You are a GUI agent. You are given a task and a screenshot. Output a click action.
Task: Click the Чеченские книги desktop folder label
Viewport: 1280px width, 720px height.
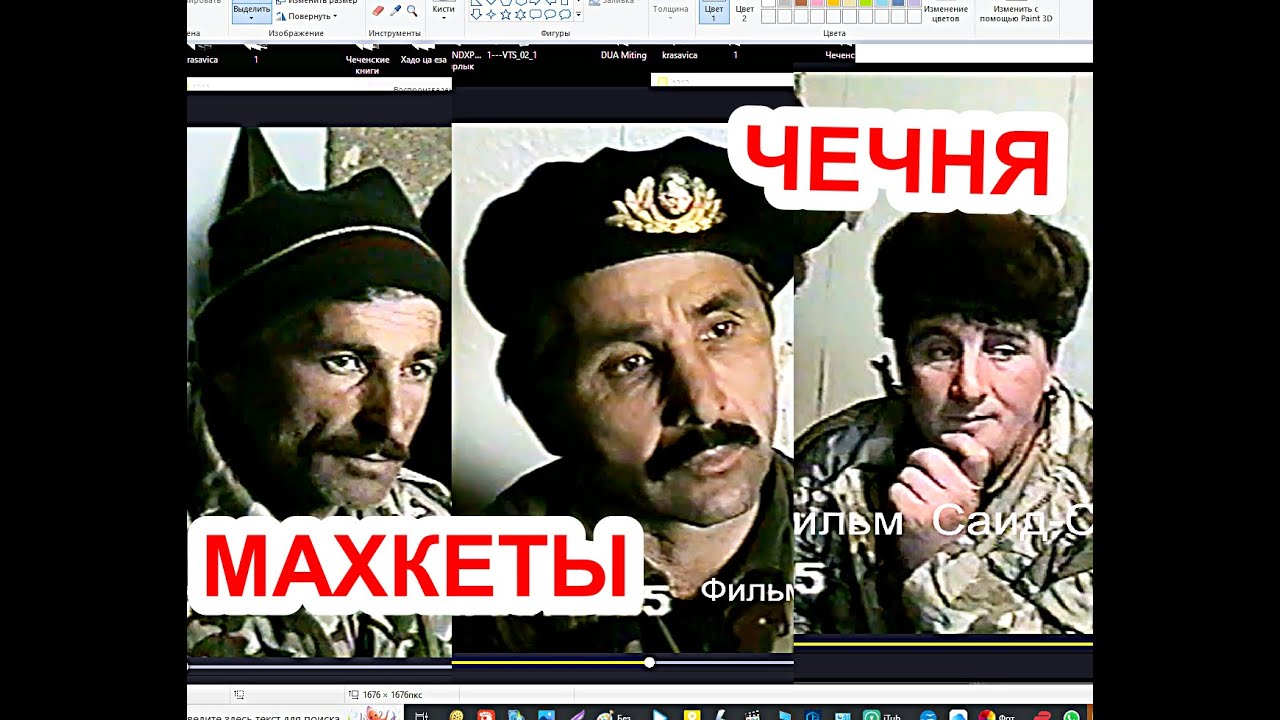click(x=368, y=65)
